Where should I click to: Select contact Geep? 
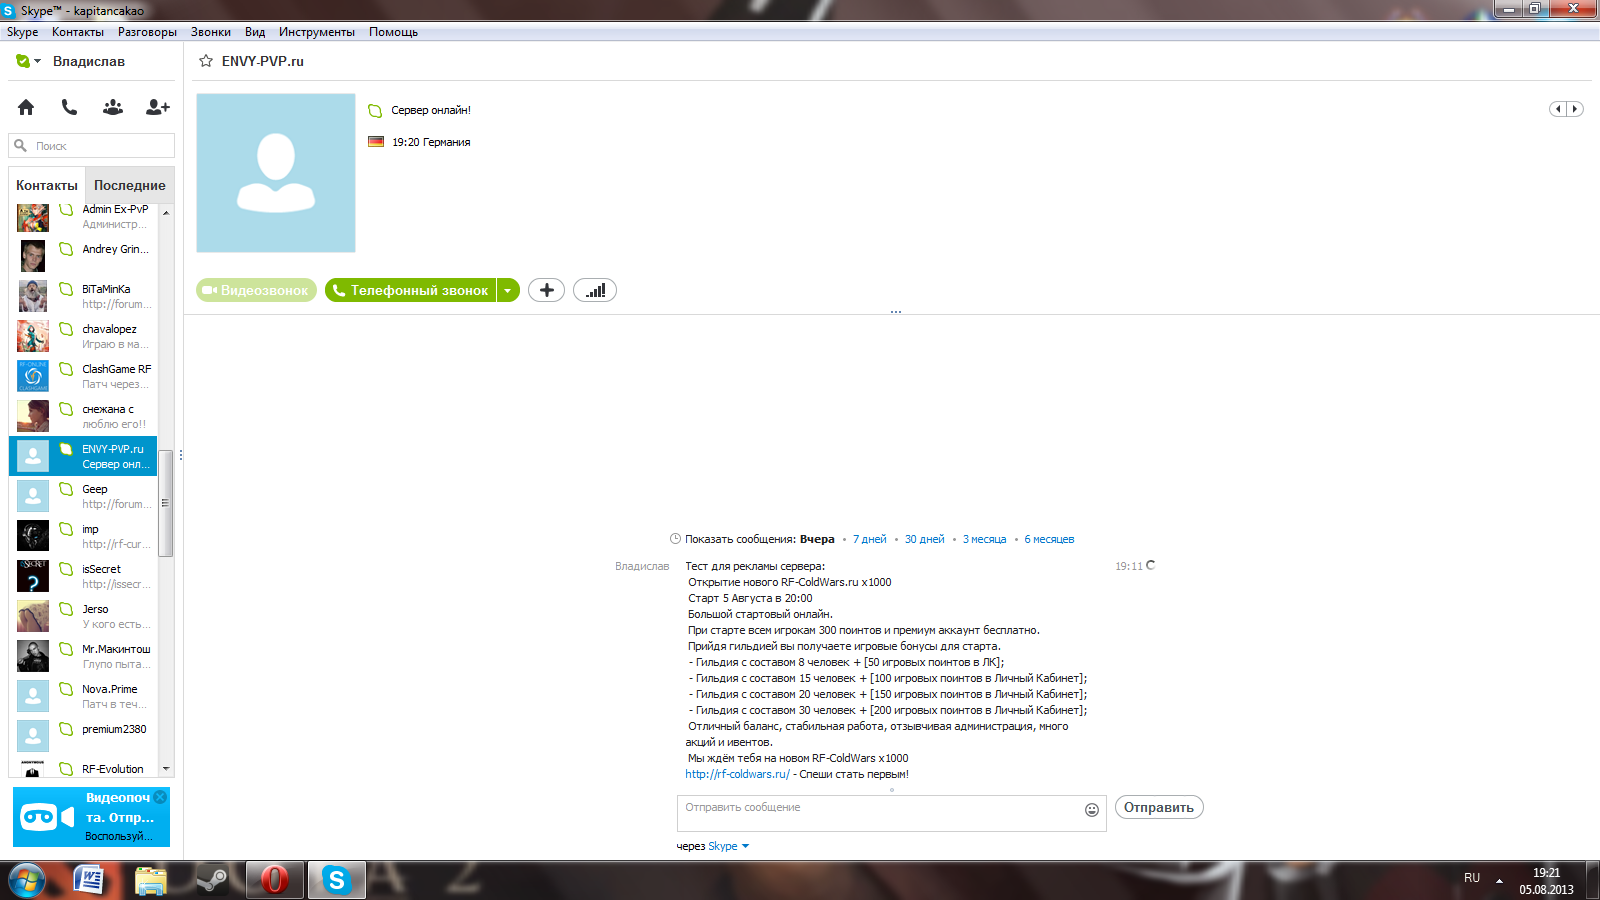83,496
